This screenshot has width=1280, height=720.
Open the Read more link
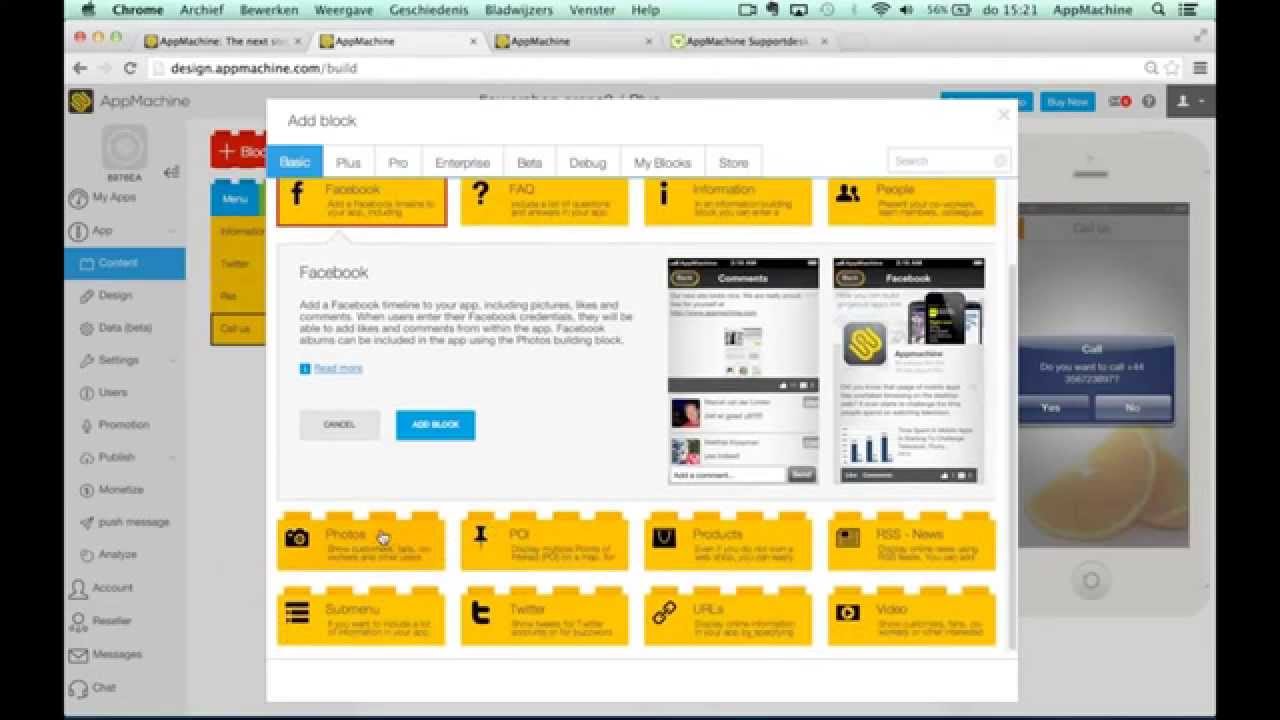[x=338, y=369]
